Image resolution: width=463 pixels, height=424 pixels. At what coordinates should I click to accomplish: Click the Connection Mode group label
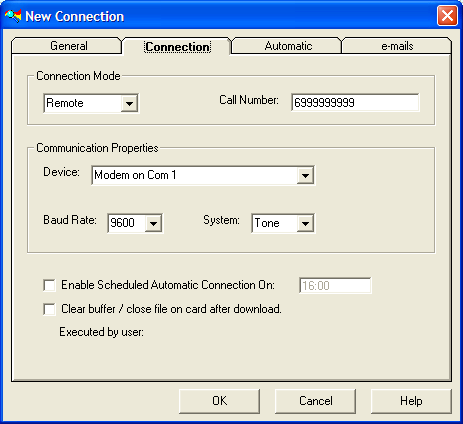tap(78, 76)
